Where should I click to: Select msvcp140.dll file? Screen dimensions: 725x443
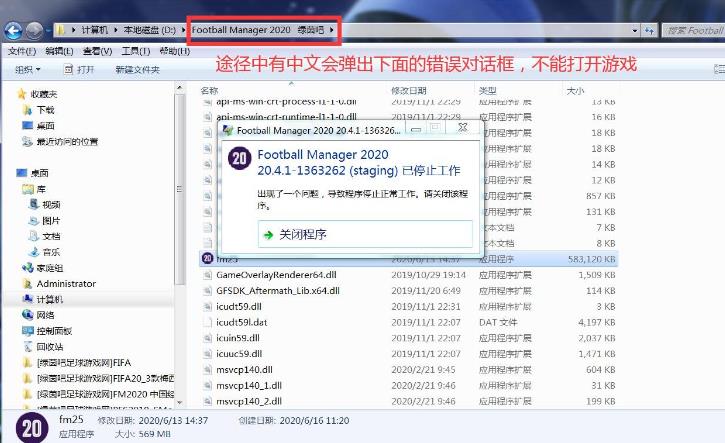pyautogui.click(x=244, y=369)
